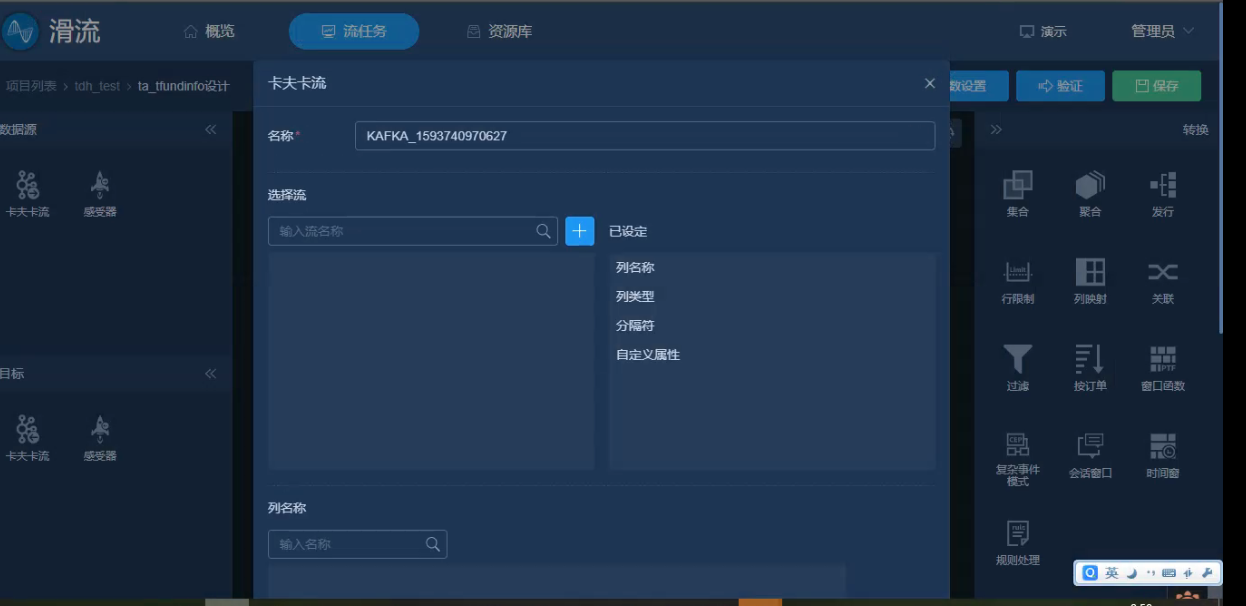Click the 验证 button
The width and height of the screenshot is (1246, 606).
point(1060,86)
